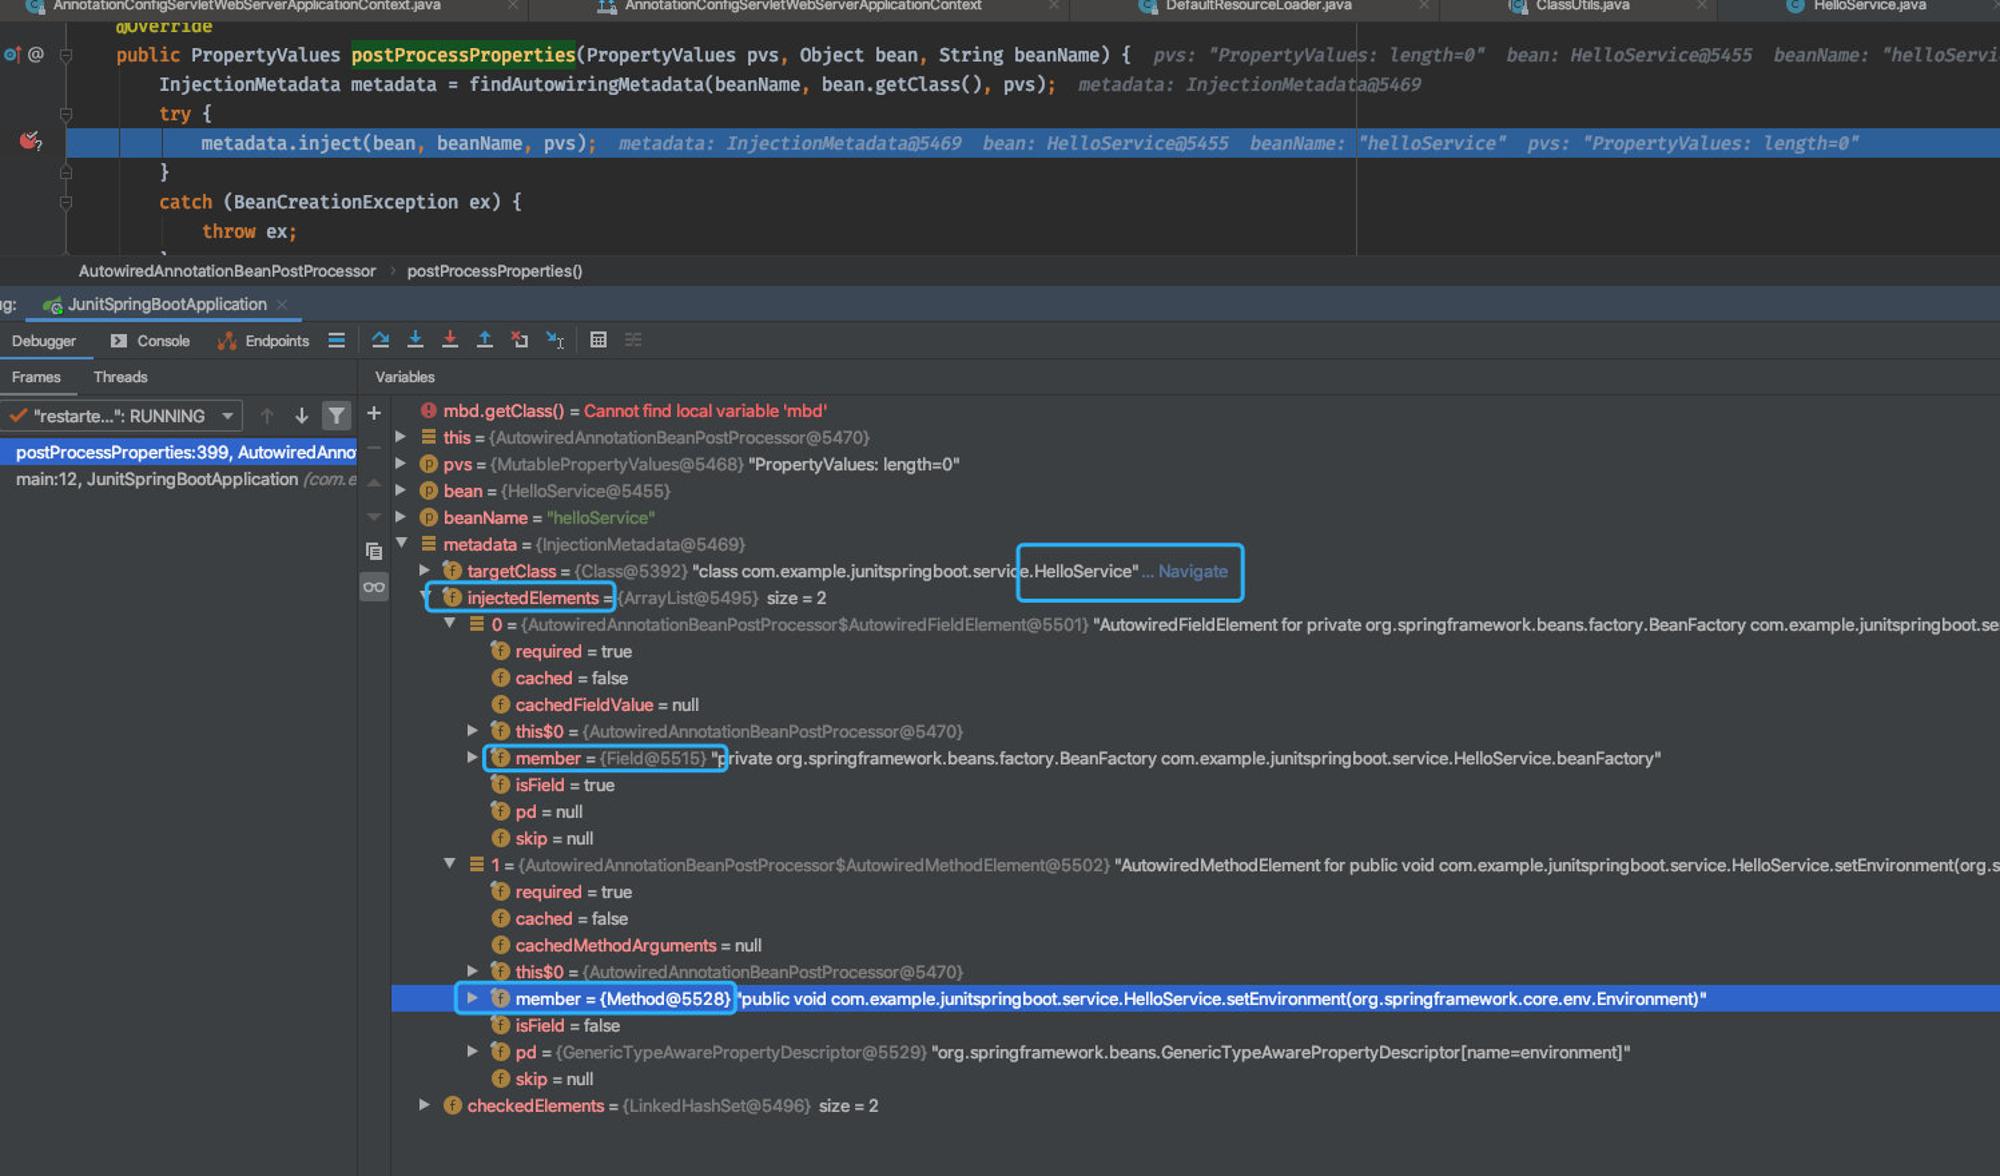Collapse the try block fold marker

pyautogui.click(x=66, y=114)
